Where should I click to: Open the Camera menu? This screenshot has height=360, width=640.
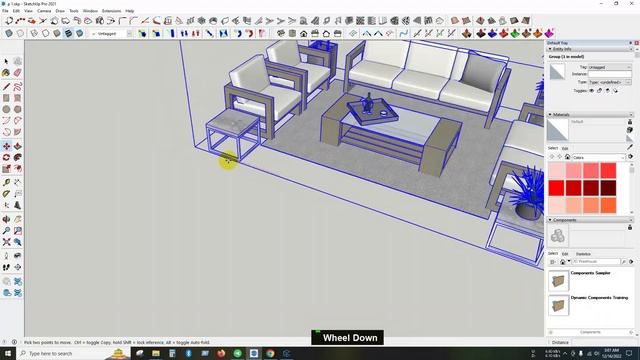[44, 11]
